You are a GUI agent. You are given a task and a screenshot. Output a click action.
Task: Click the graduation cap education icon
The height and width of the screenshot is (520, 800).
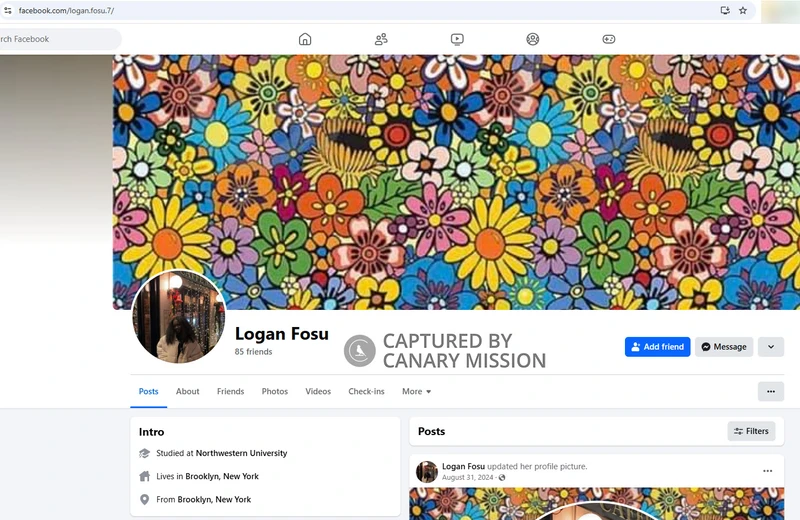click(144, 453)
